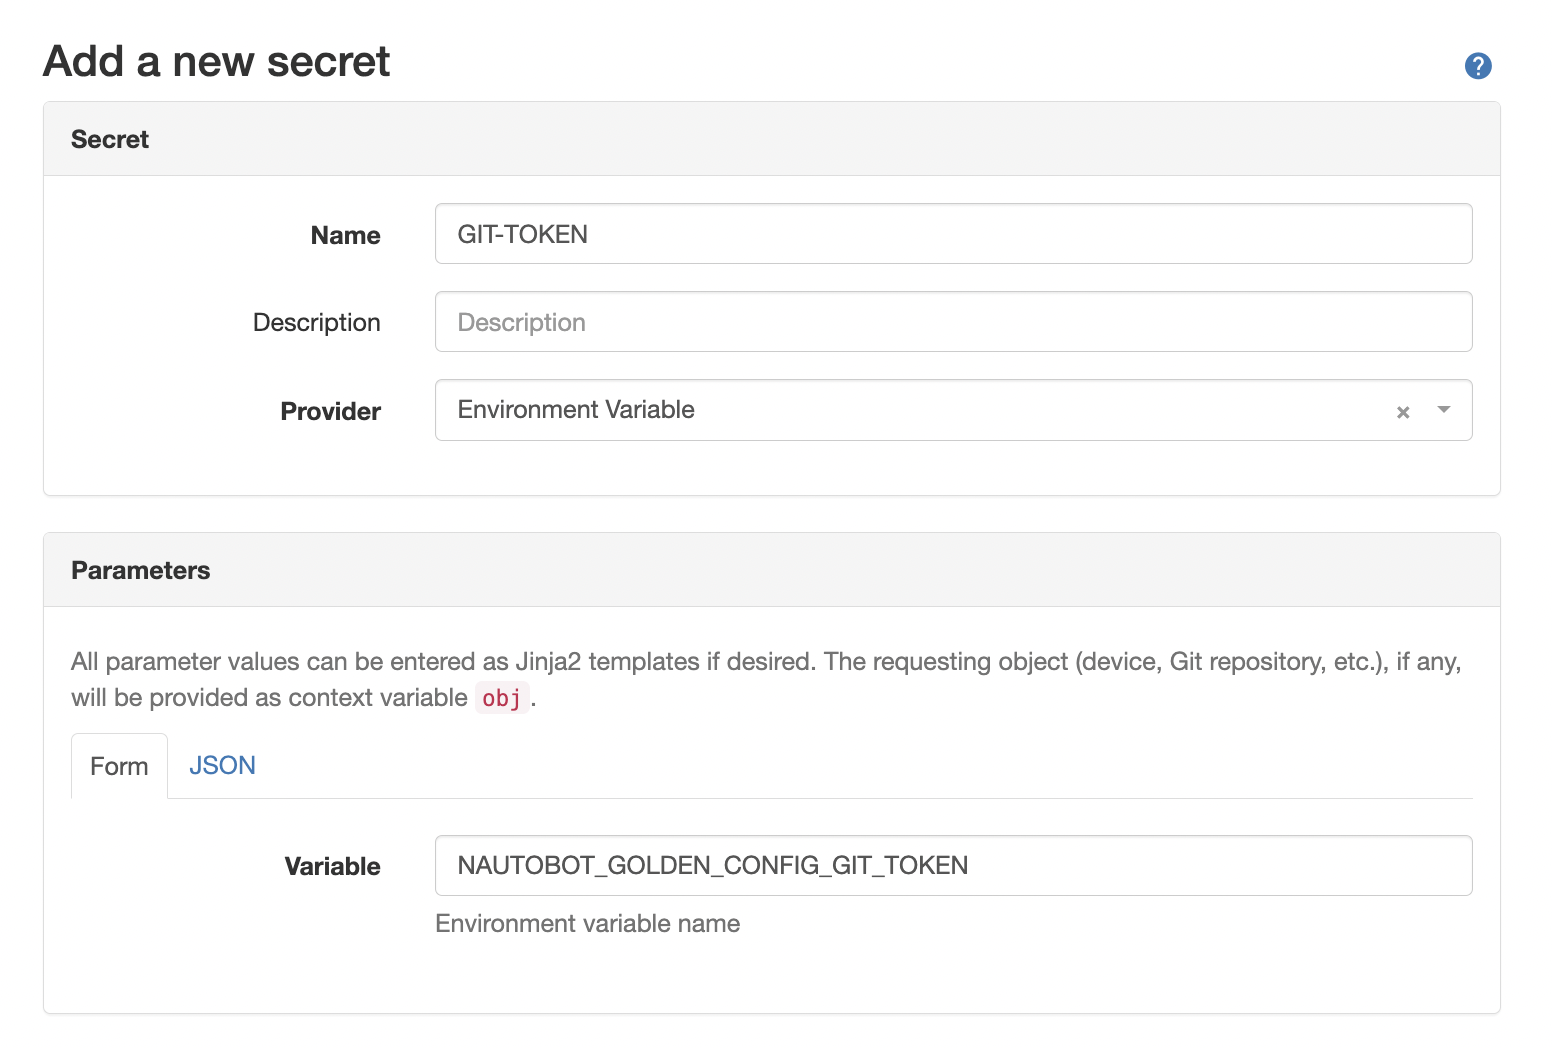This screenshot has height=1048, width=1552.
Task: Click the Environment variable name help text
Action: 588,923
